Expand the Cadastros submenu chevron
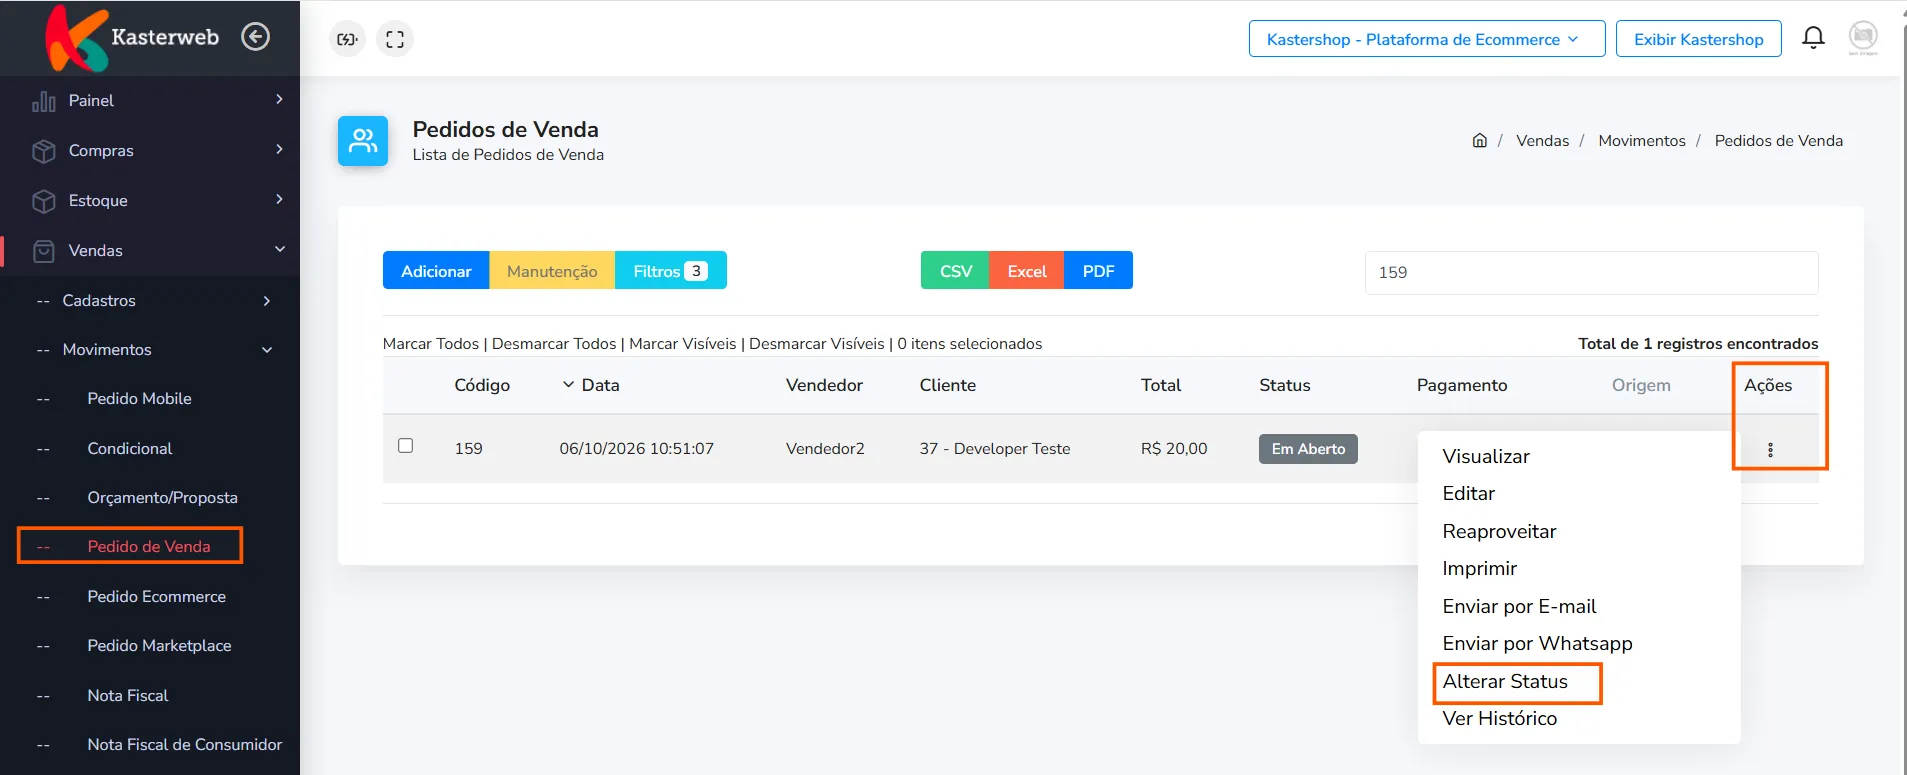1907x775 pixels. [267, 301]
